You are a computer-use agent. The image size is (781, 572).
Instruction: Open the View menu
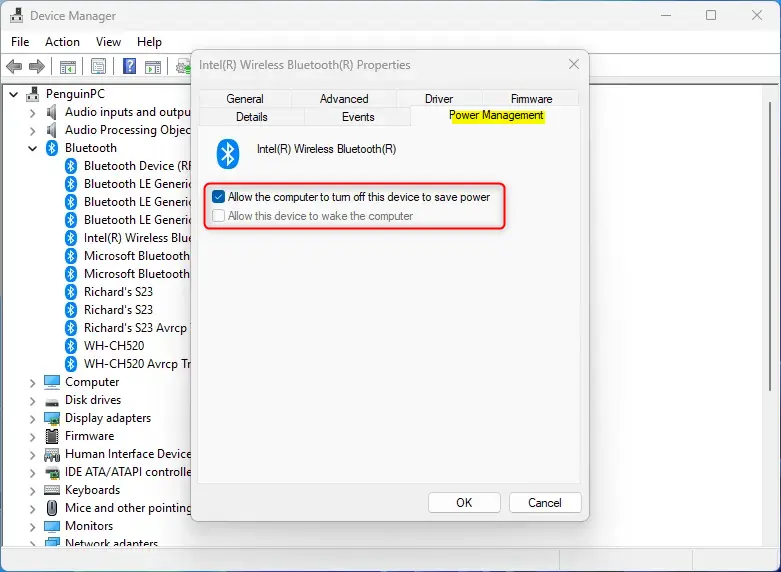(x=108, y=42)
